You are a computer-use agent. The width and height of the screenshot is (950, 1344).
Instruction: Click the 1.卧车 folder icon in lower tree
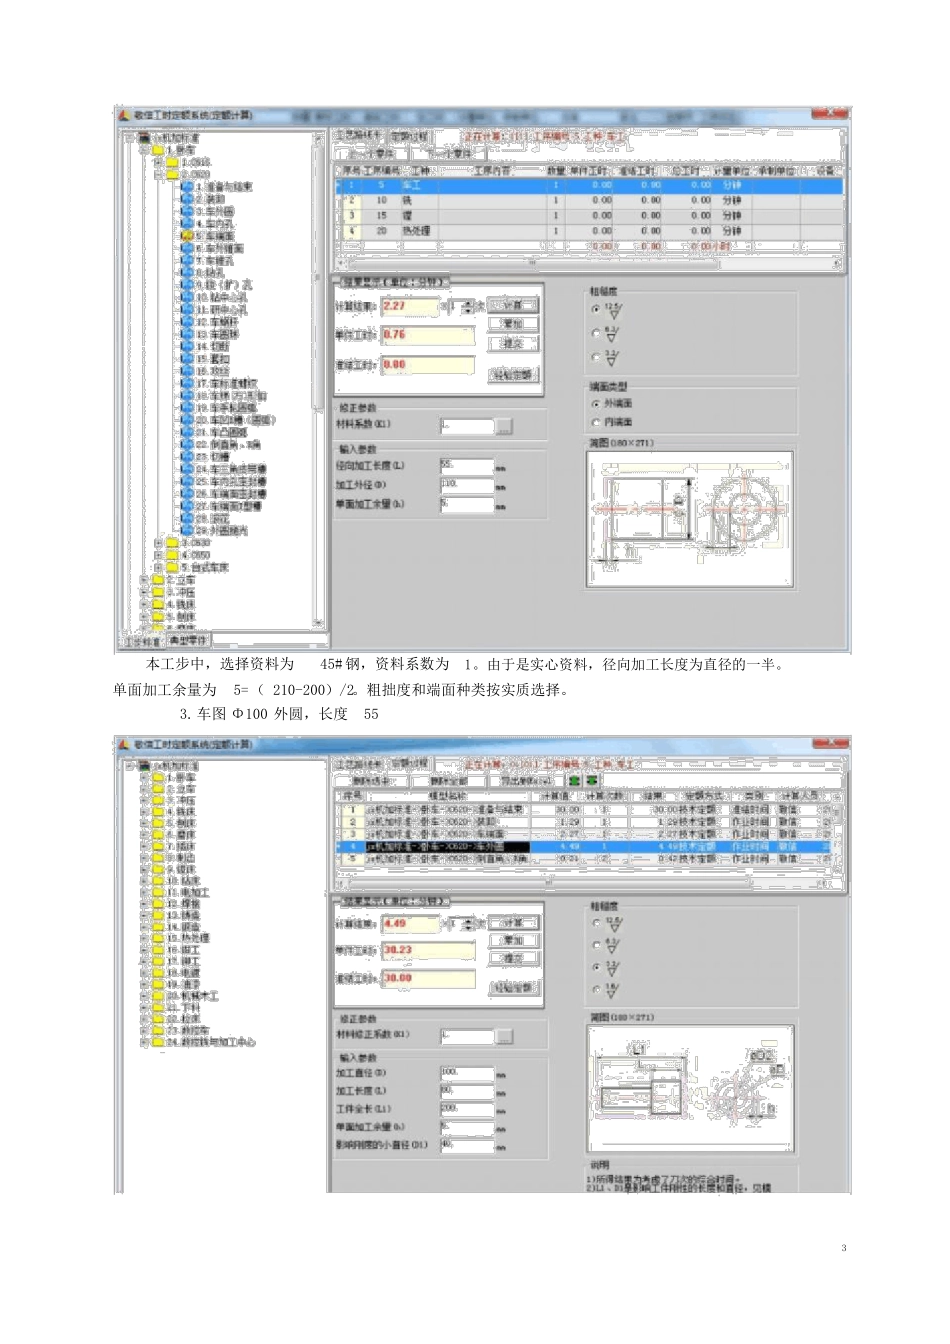[x=158, y=777]
